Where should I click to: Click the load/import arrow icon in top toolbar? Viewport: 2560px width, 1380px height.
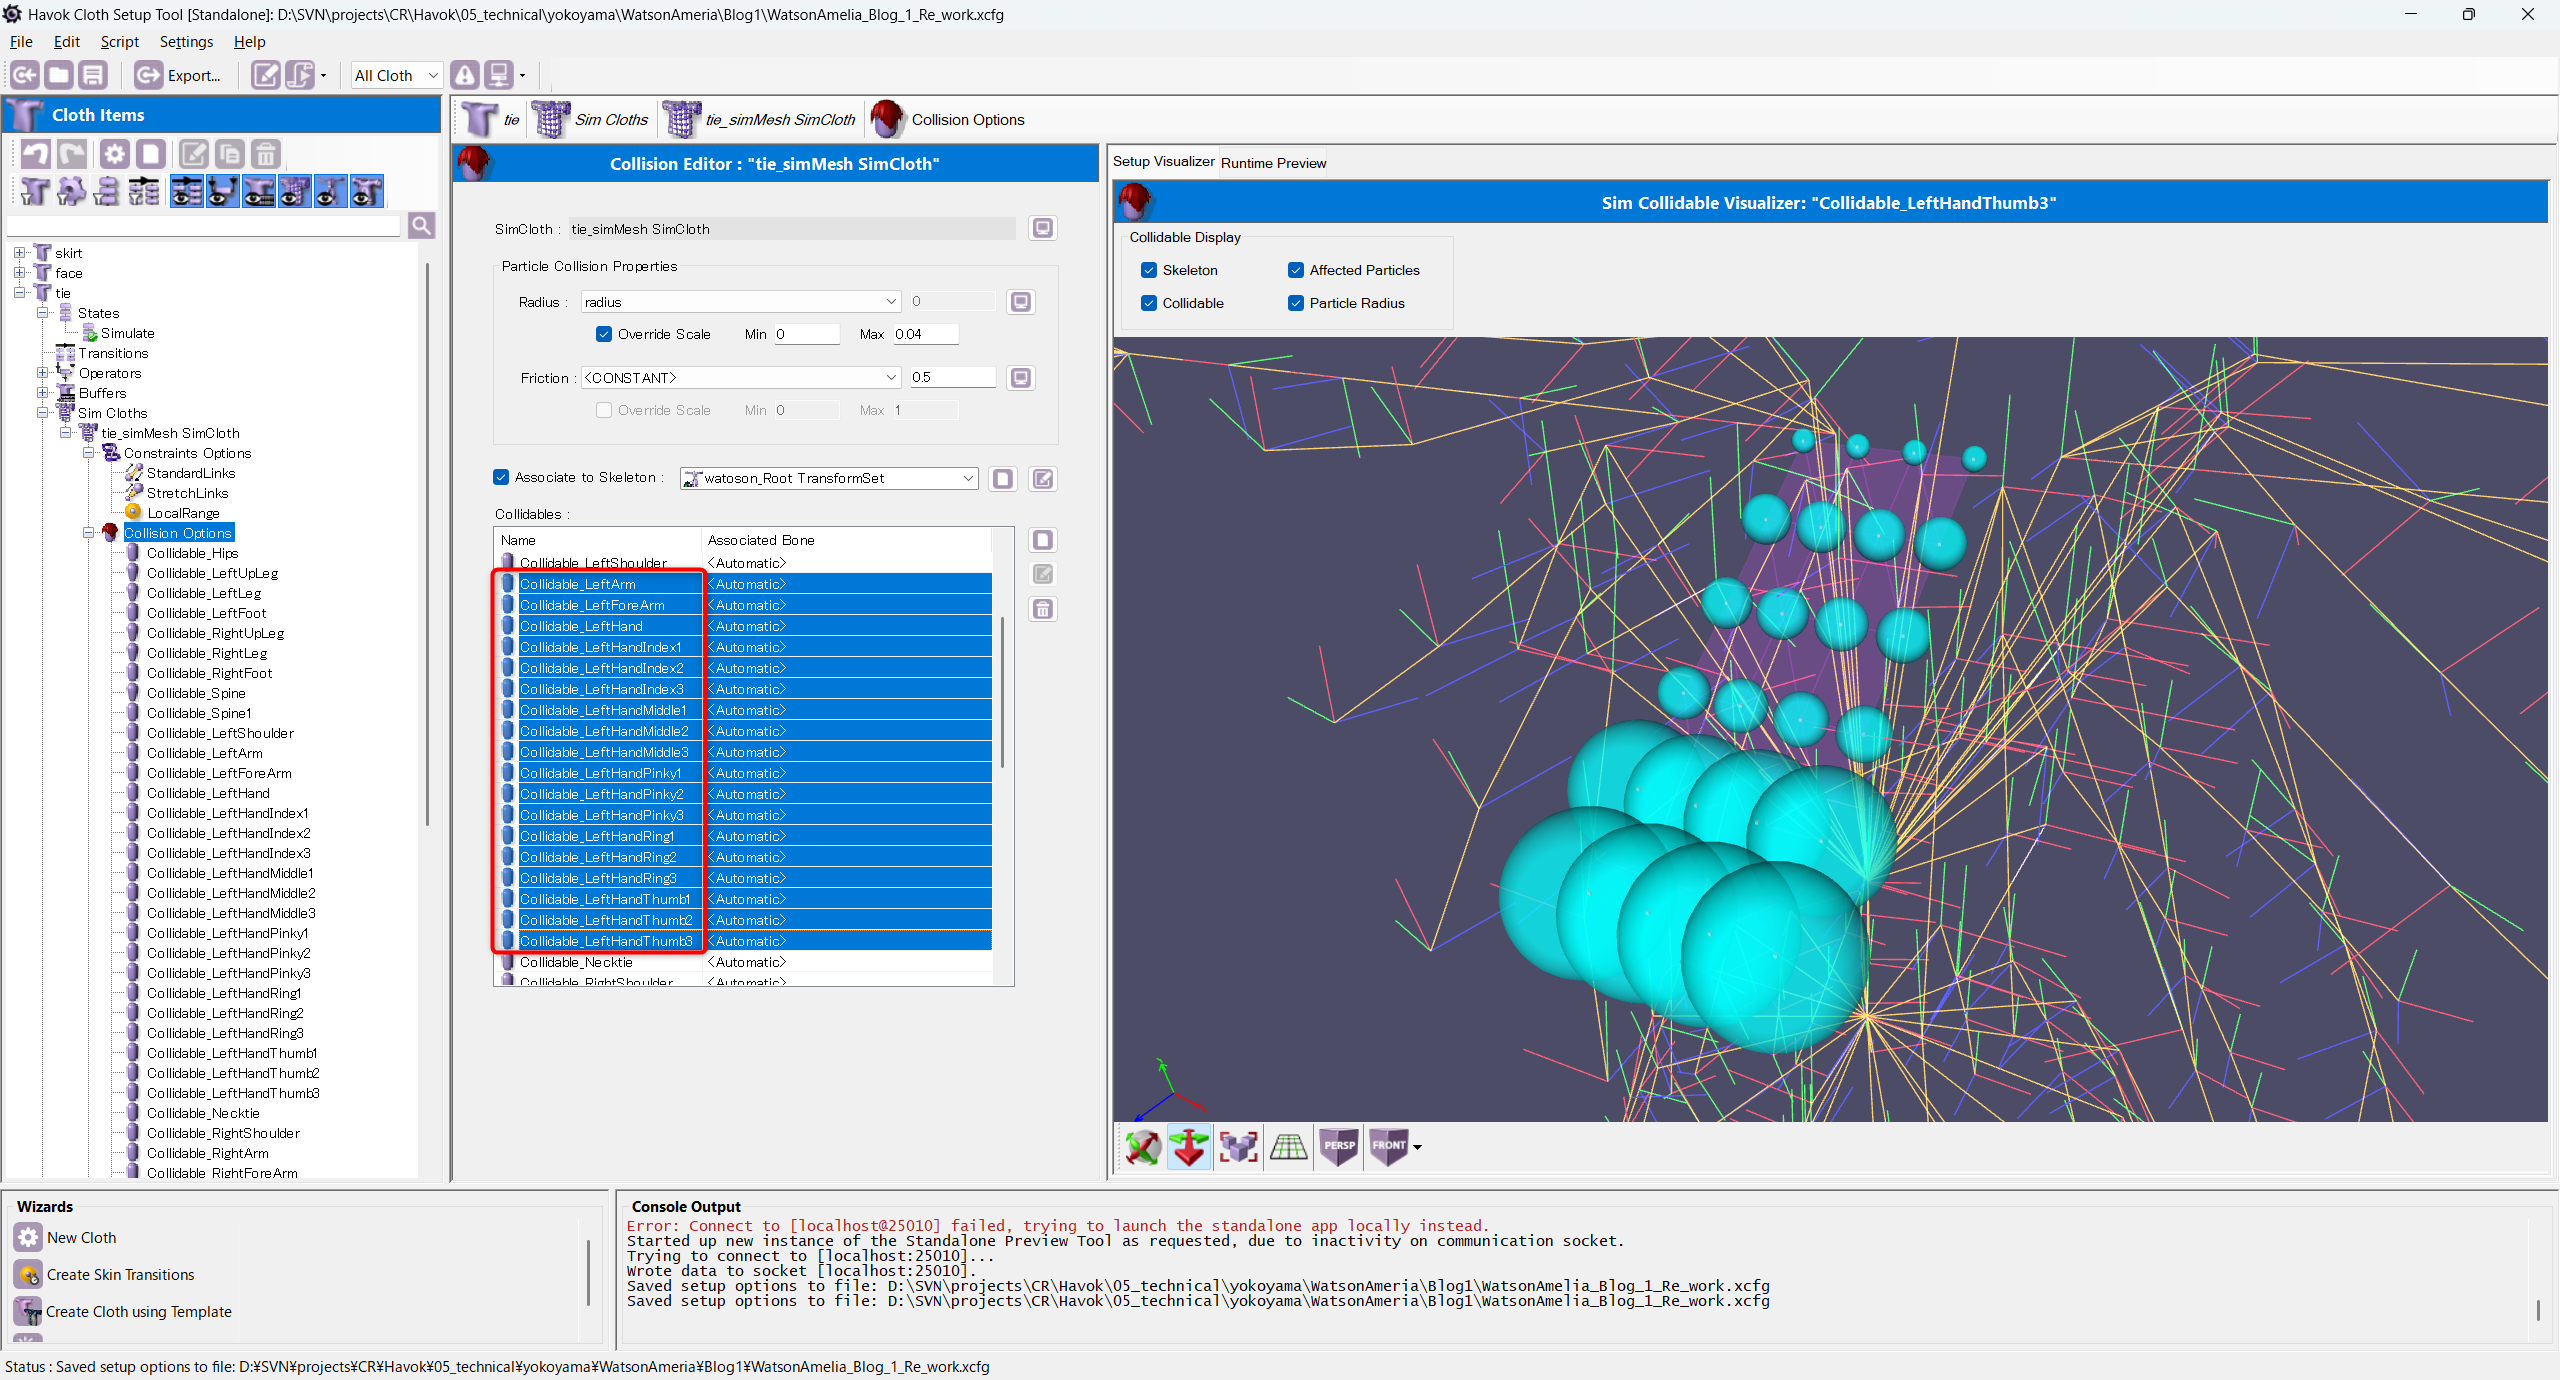[x=25, y=75]
